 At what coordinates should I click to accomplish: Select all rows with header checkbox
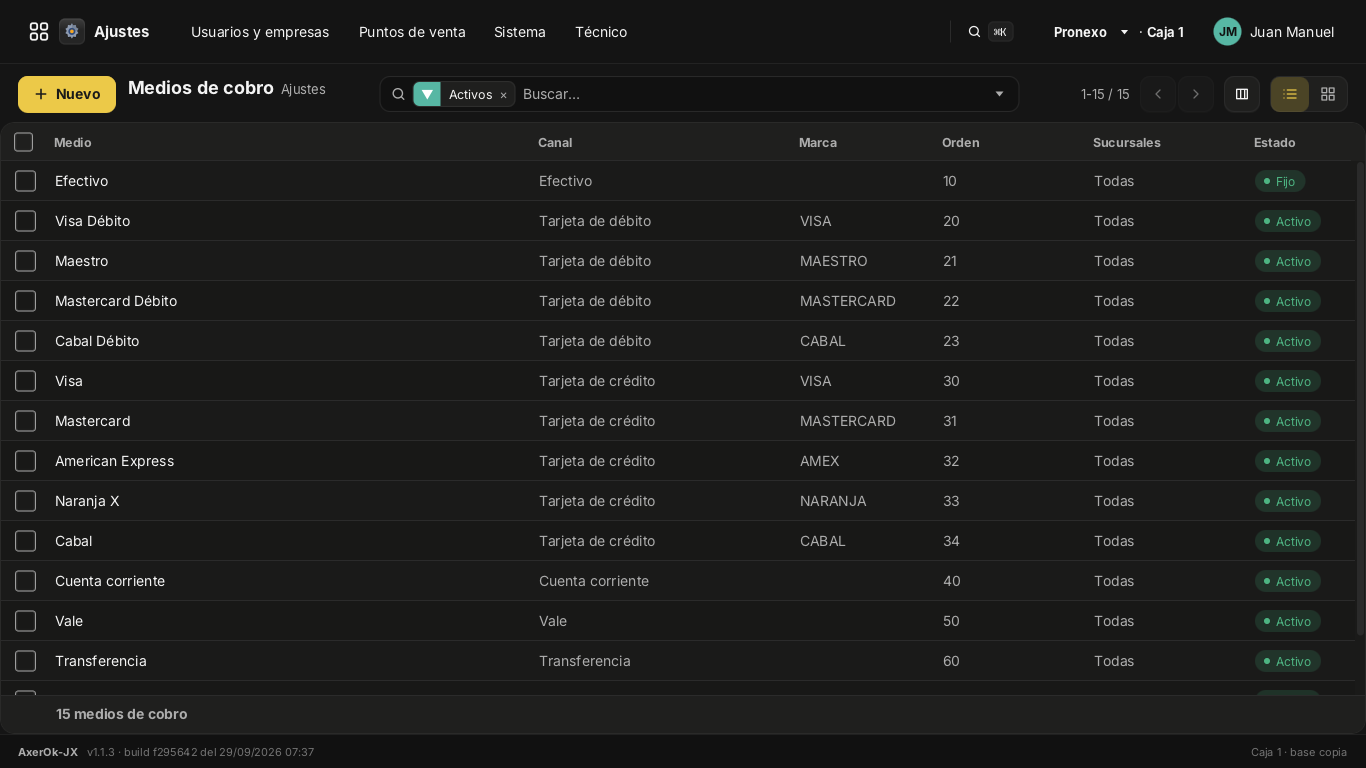point(24,142)
